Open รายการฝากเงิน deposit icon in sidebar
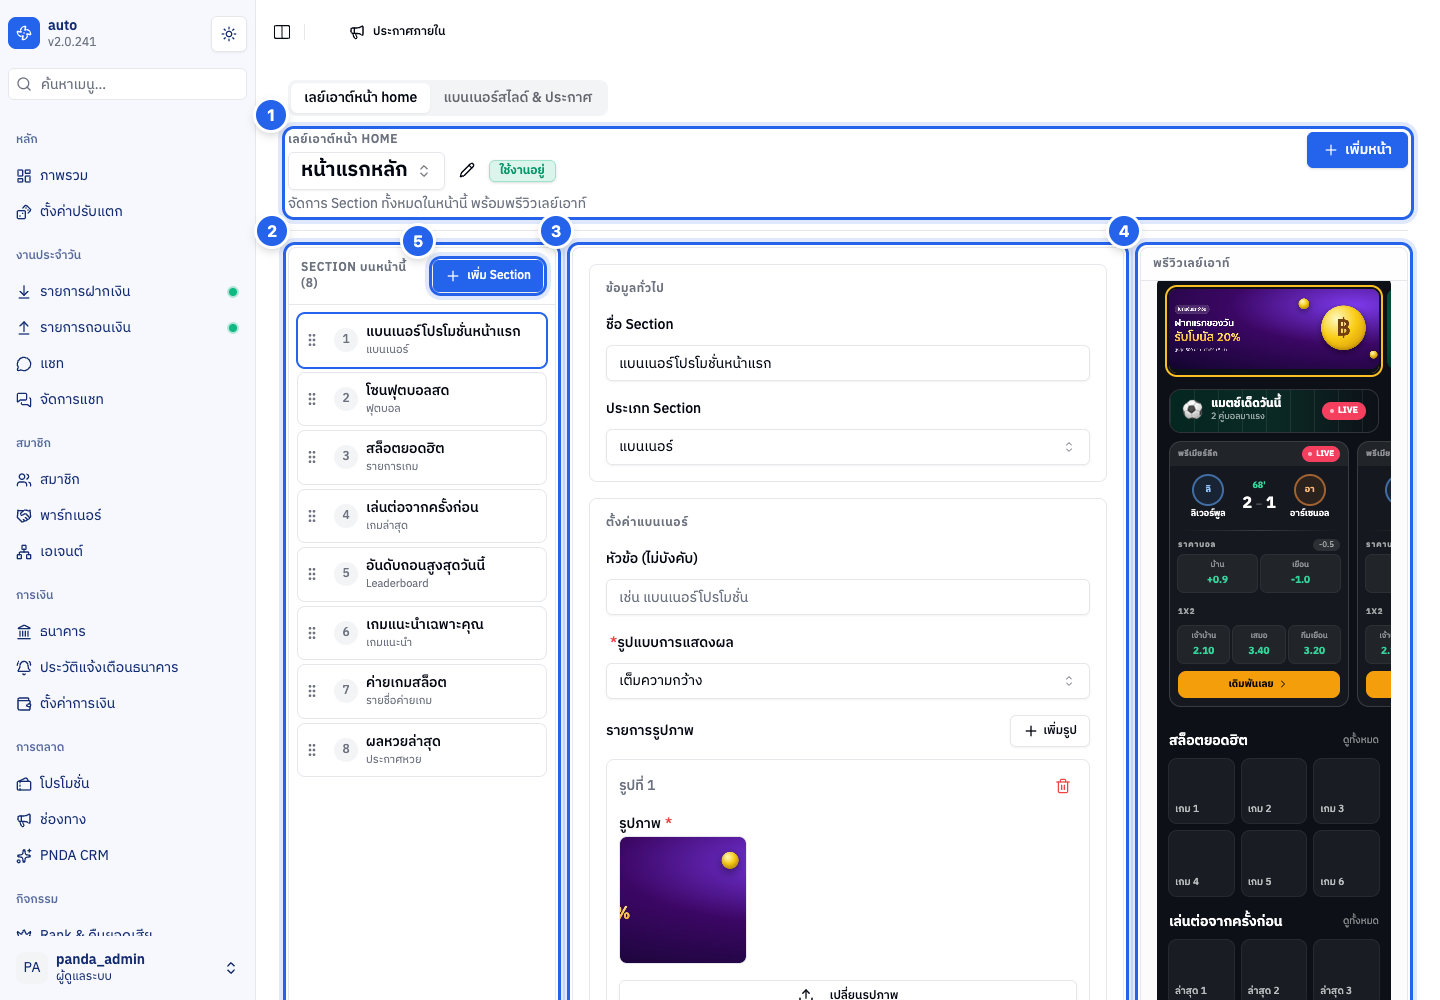The width and height of the screenshot is (1440, 1000). tap(24, 292)
